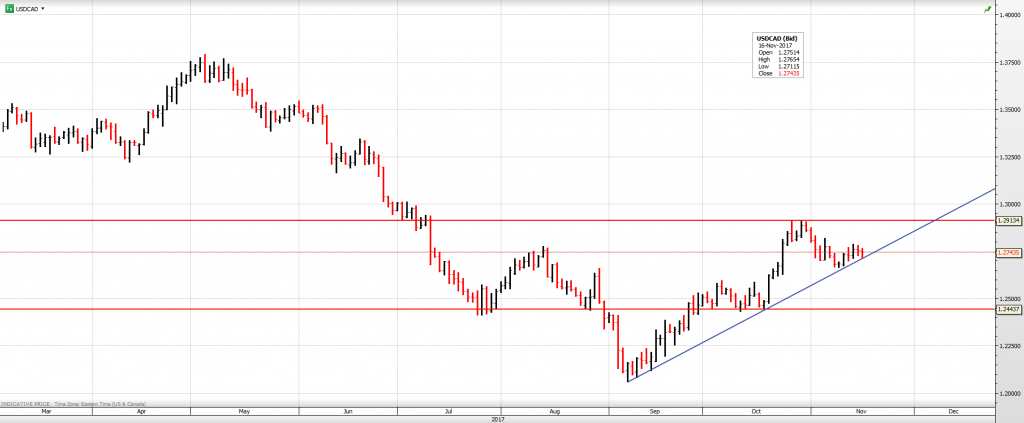This screenshot has height=423, width=1024.
Task: Click the 1.29134 resistance price tag
Action: pyautogui.click(x=1008, y=219)
